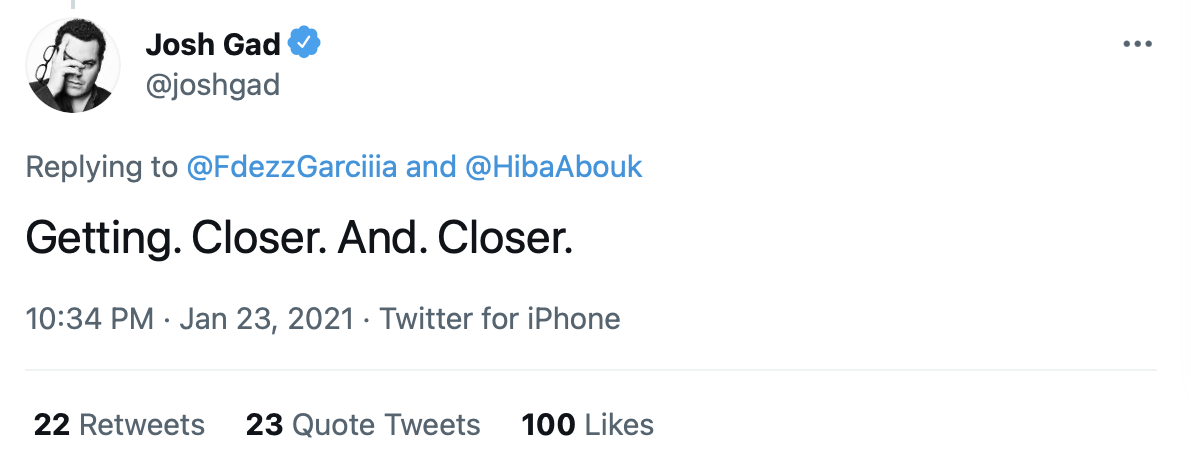Image resolution: width=1189 pixels, height=470 pixels.
Task: View the 22 Retweets list
Action: [119, 424]
